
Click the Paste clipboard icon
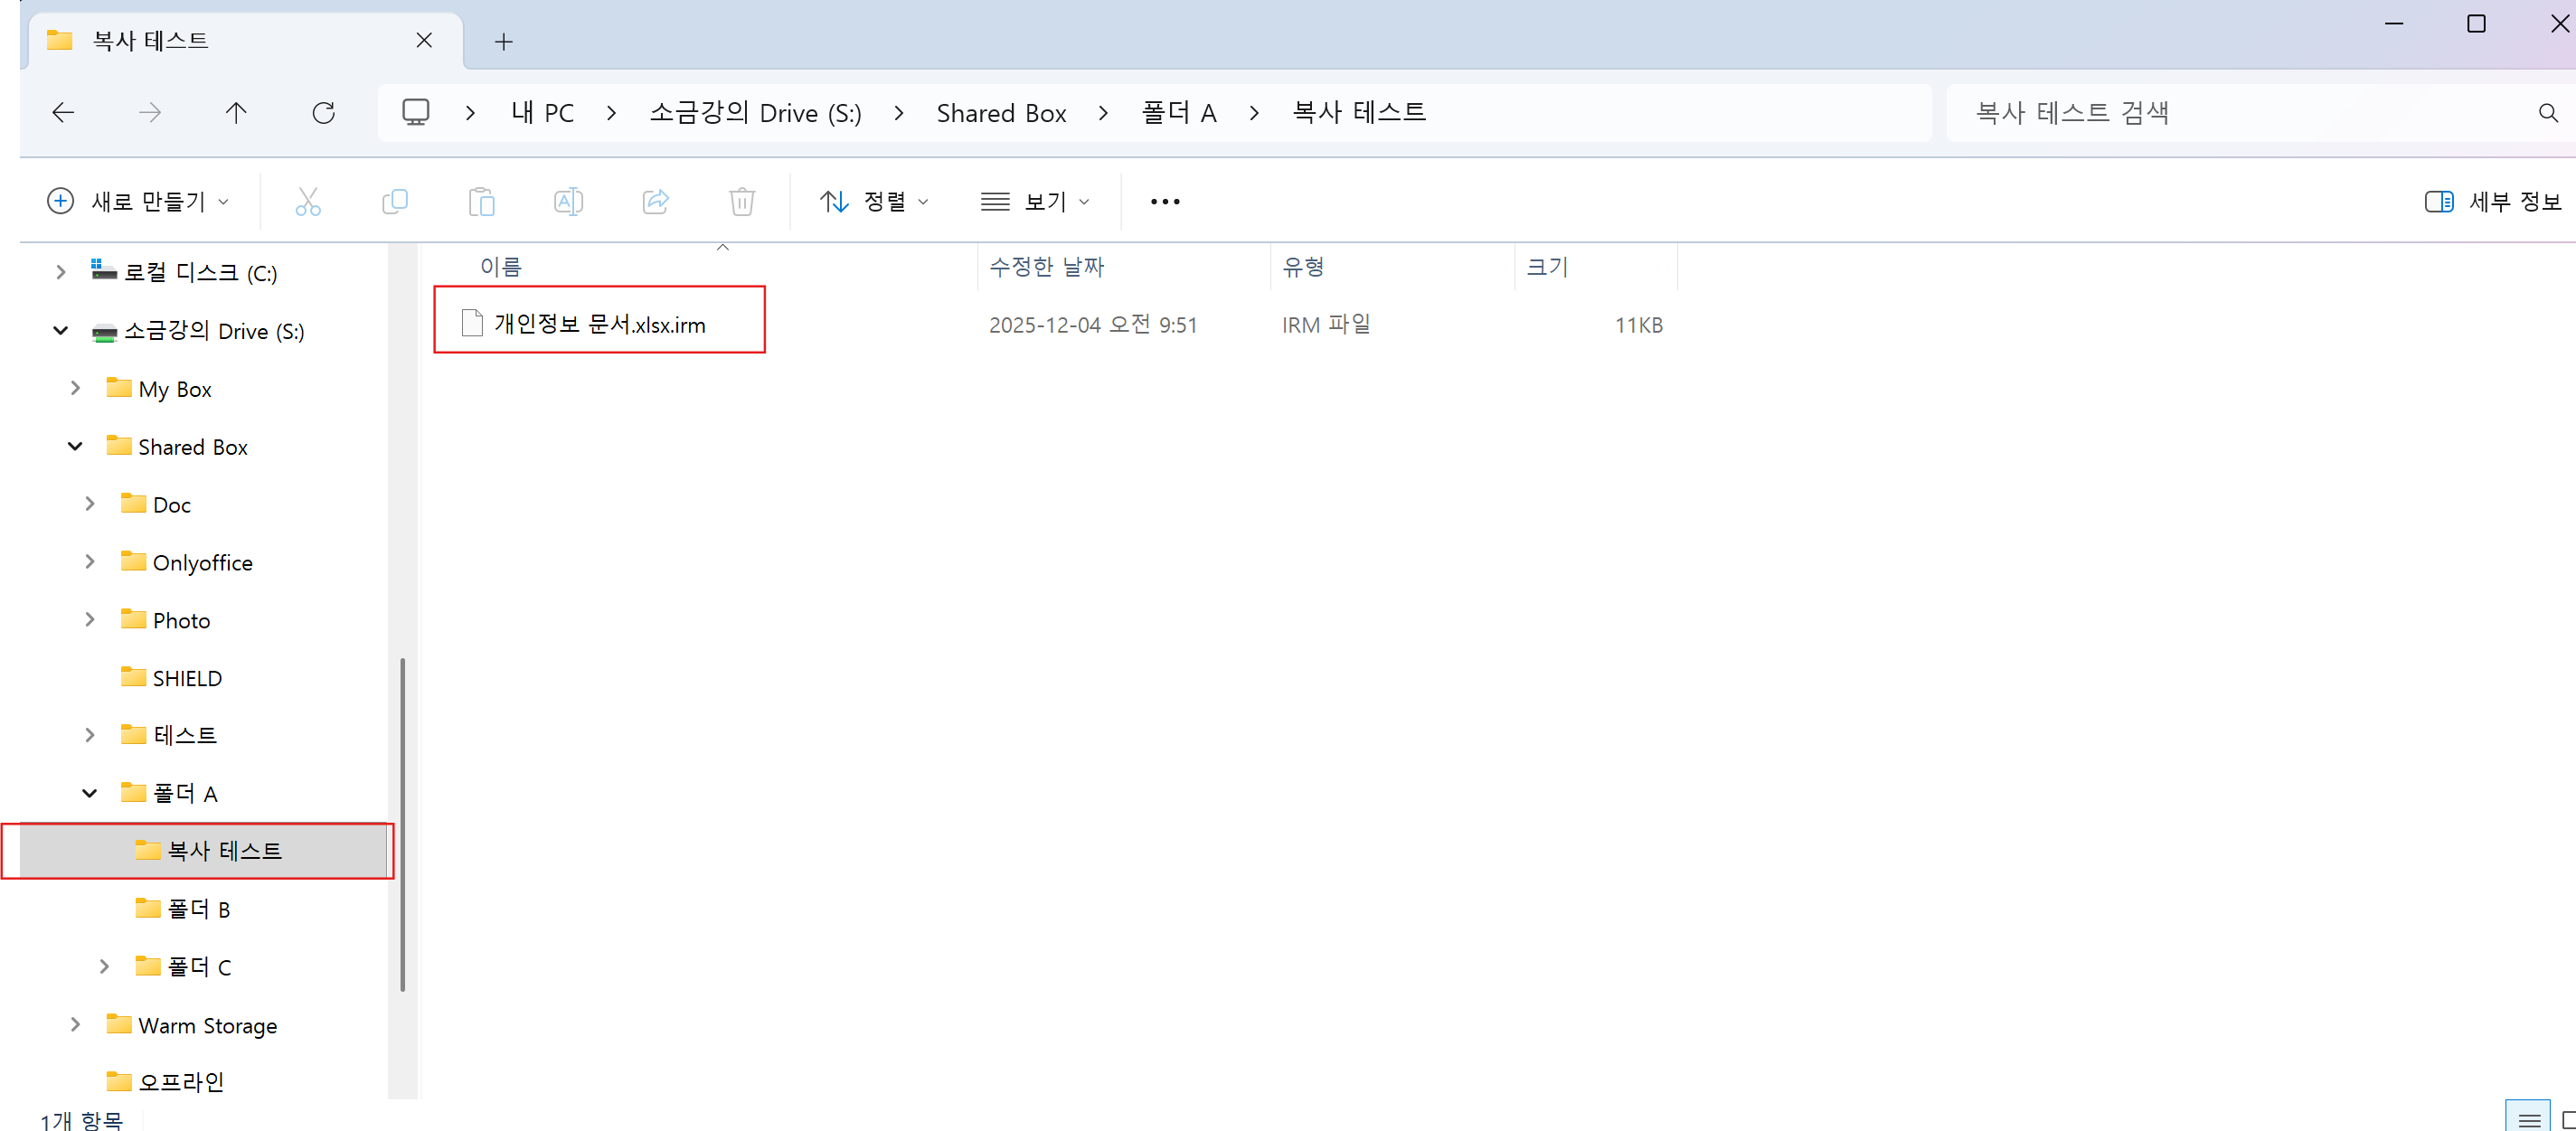tap(481, 202)
